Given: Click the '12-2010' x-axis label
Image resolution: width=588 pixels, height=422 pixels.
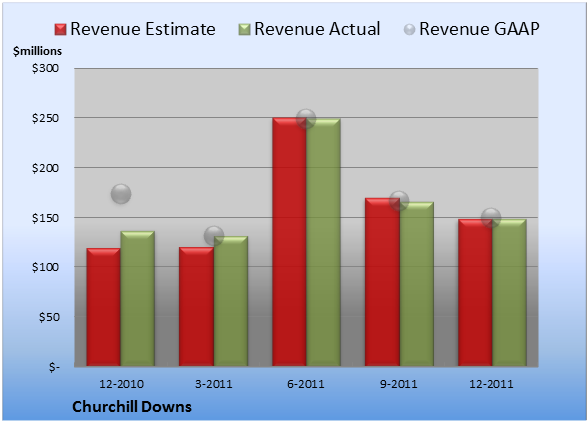Looking at the screenshot, I should pos(121,384).
